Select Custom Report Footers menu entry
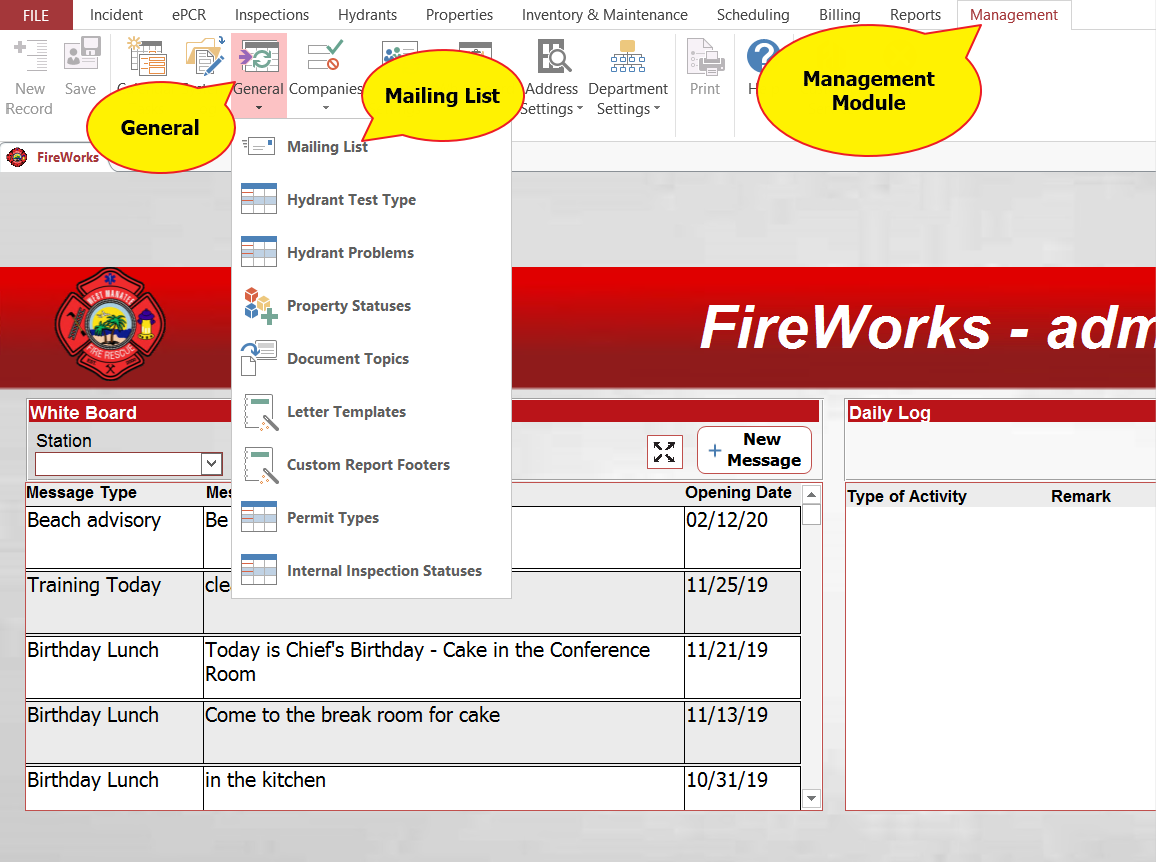 click(372, 465)
